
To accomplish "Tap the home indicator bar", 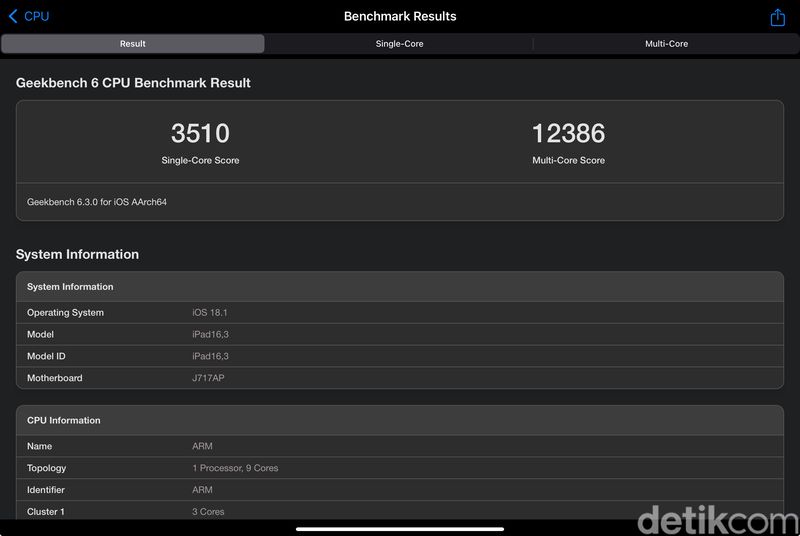I will click(x=400, y=529).
